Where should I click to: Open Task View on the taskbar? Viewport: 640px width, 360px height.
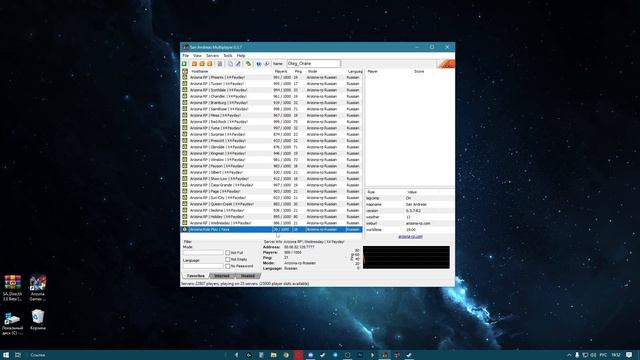coord(18,355)
